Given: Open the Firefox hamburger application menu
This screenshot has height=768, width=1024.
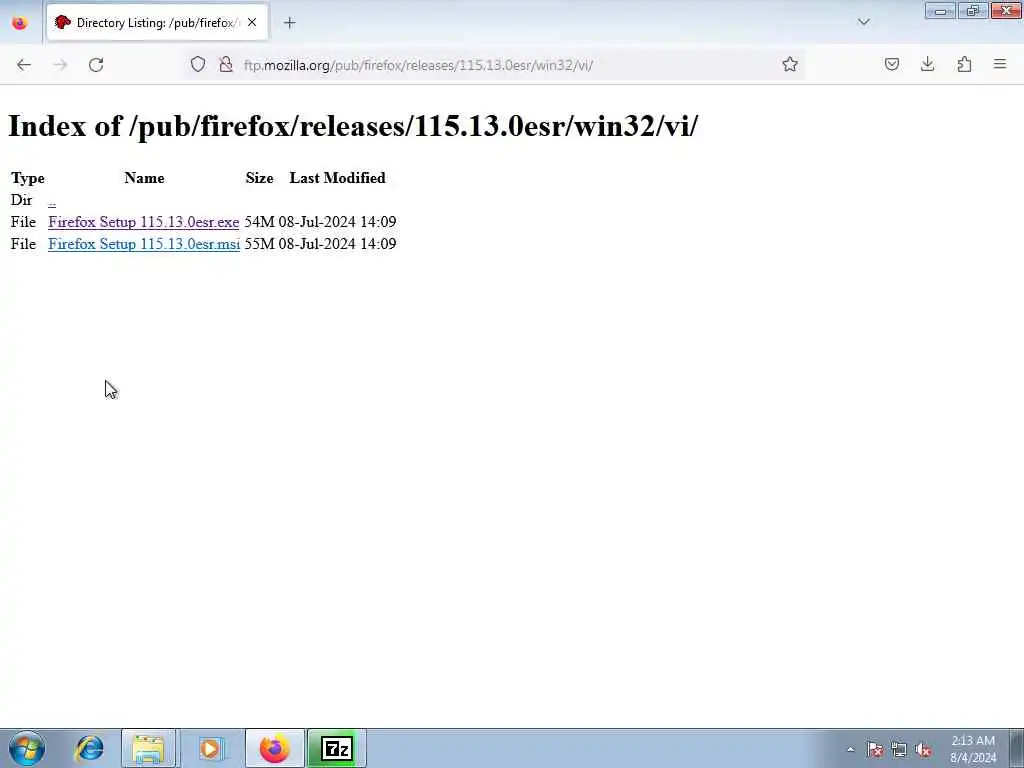Looking at the screenshot, I should (x=1000, y=64).
